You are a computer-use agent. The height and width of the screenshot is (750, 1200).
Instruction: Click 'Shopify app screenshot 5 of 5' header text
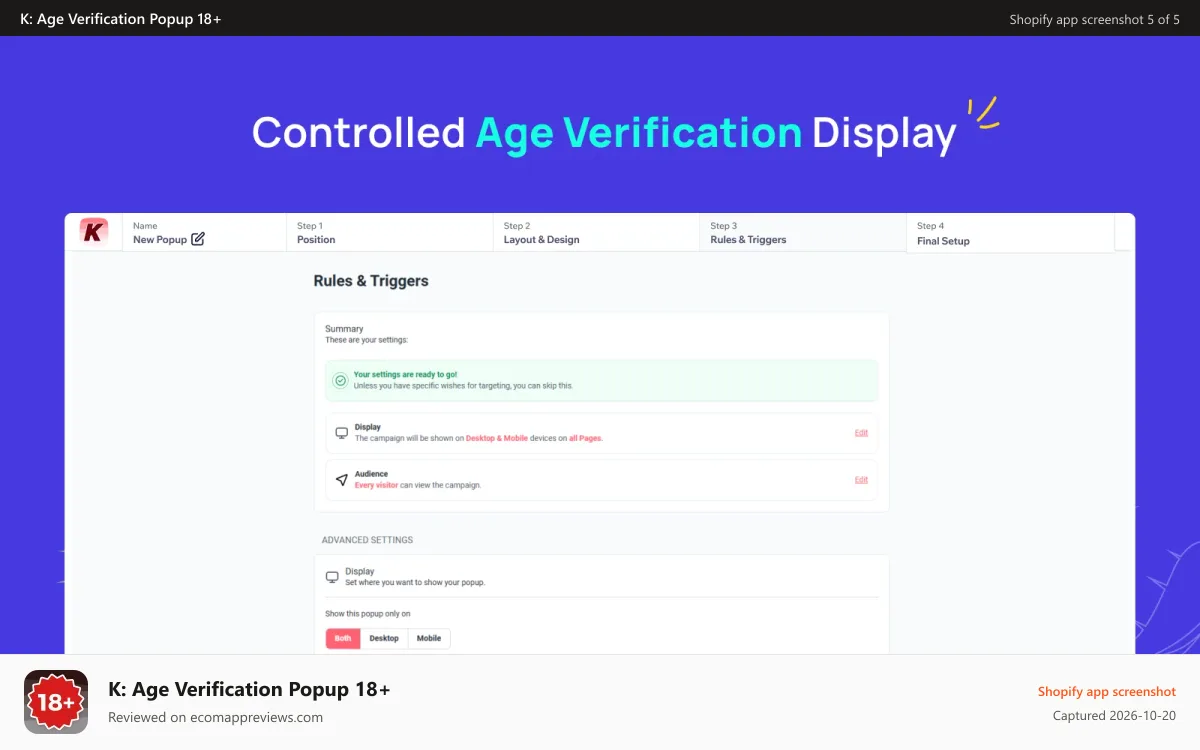[1094, 19]
